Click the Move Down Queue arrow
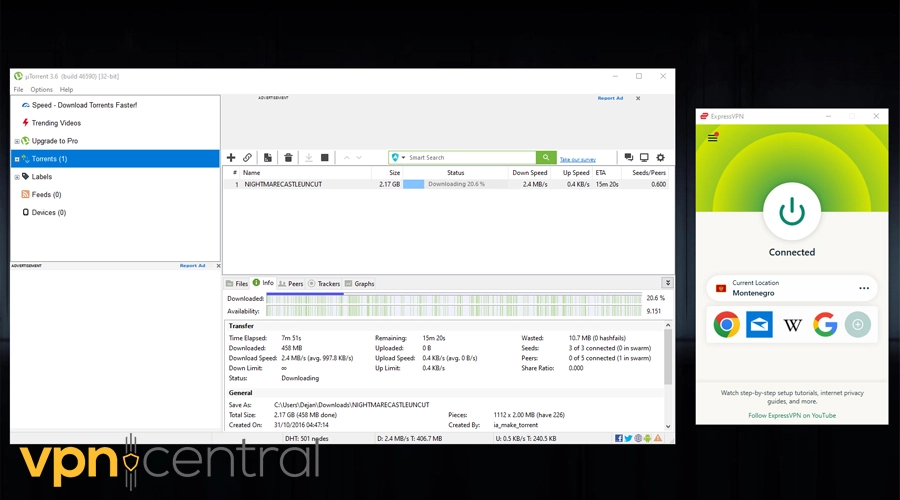Viewport: 900px width, 500px height. (x=359, y=157)
